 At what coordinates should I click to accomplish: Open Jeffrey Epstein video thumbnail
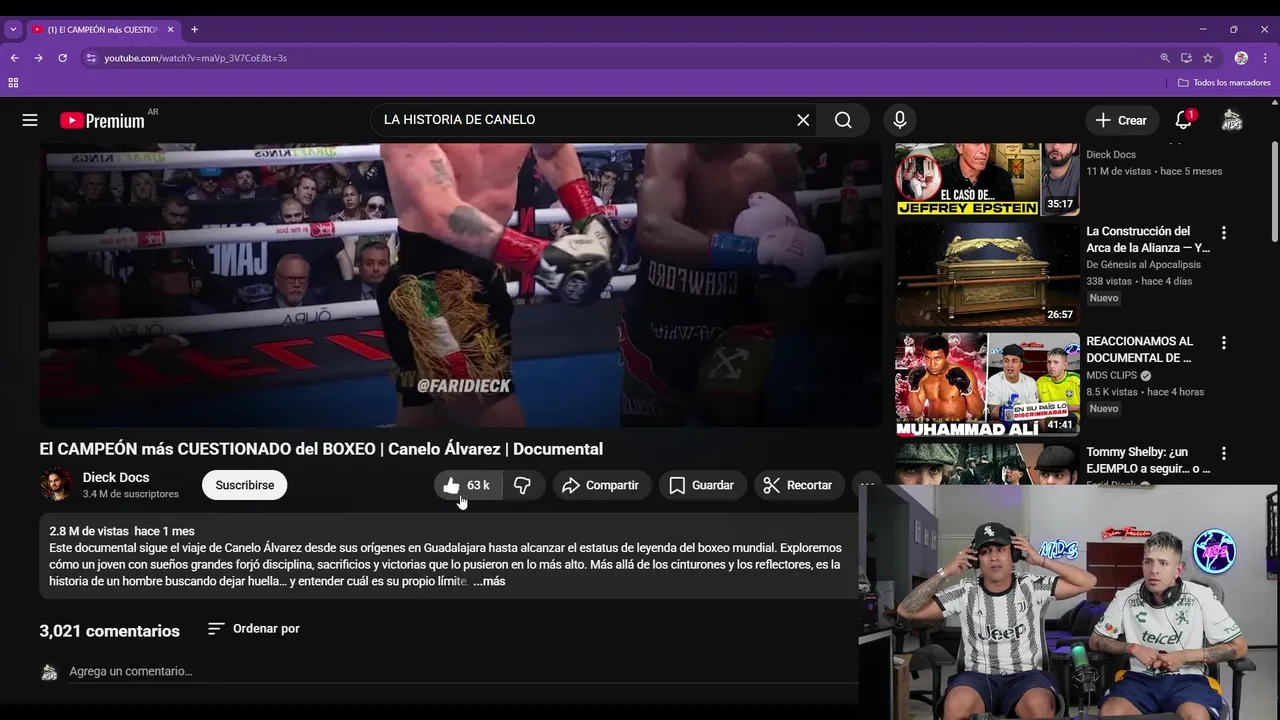987,179
